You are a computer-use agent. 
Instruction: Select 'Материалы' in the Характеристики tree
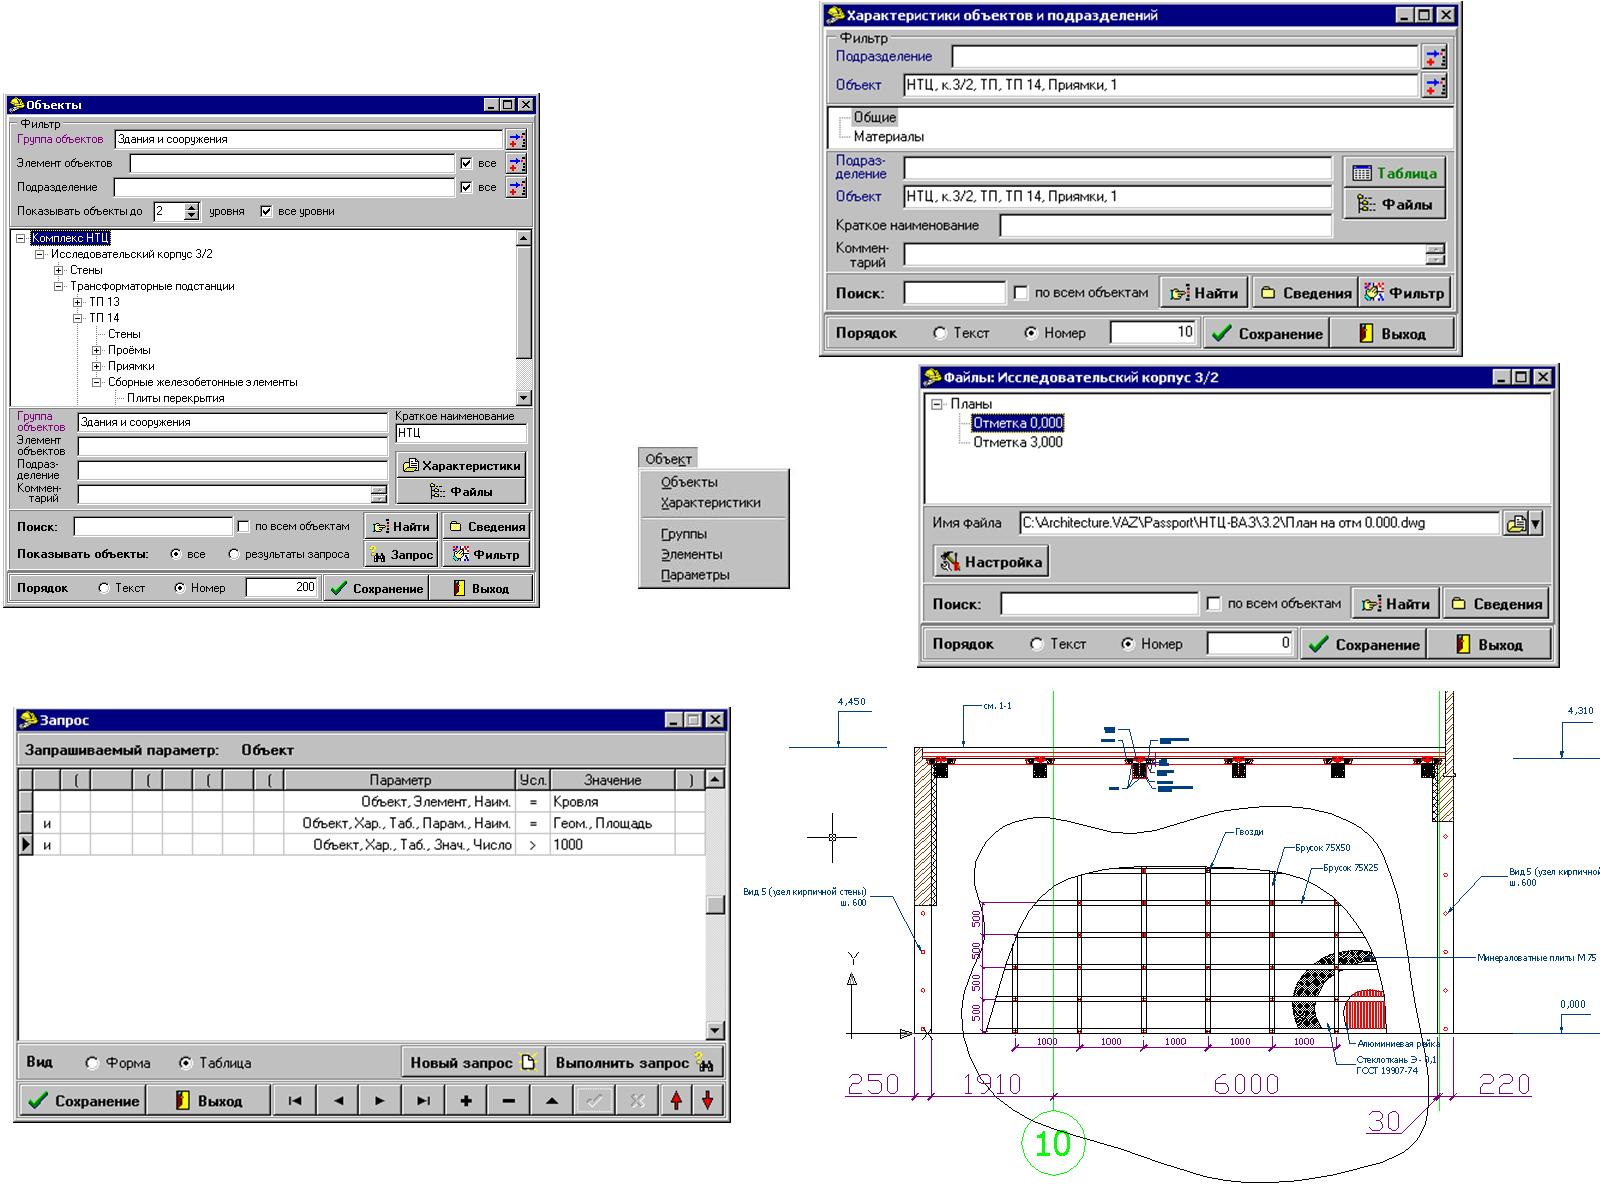(888, 137)
